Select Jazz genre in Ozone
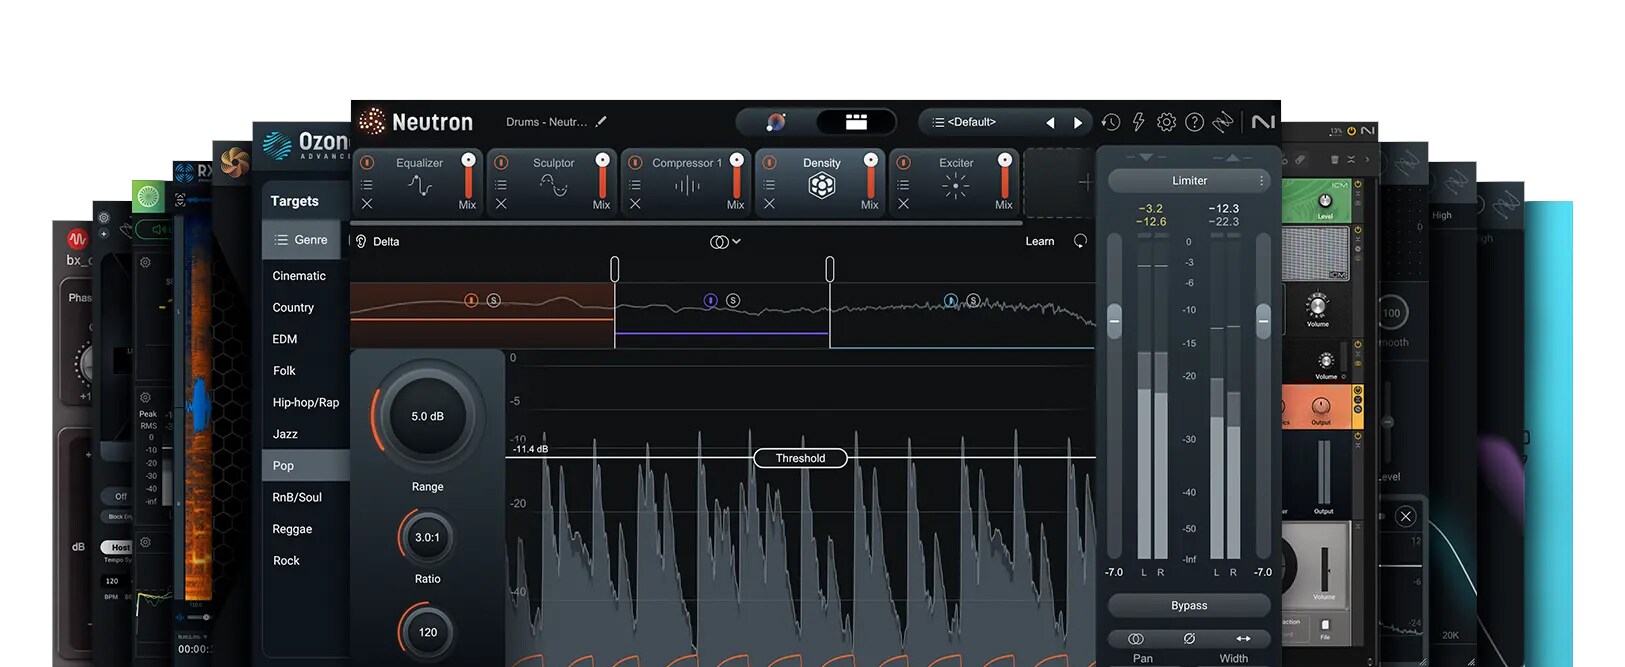This screenshot has width=1625, height=667. pos(285,435)
